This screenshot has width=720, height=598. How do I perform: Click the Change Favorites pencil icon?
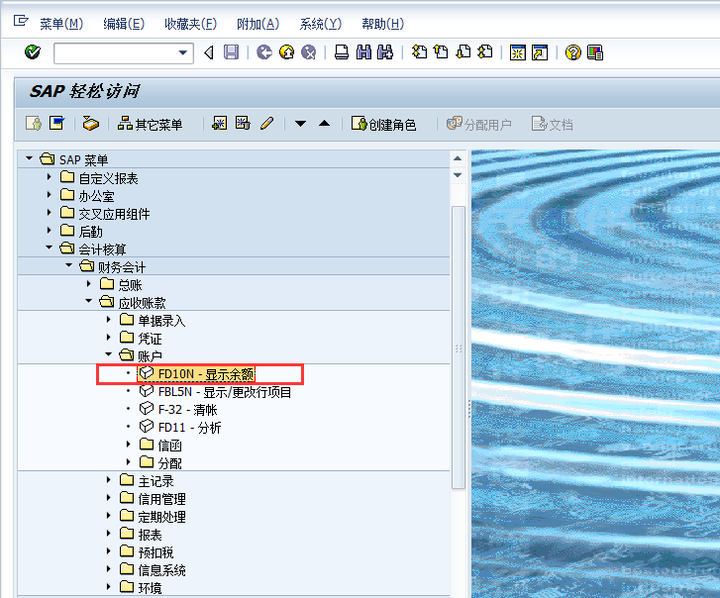[267, 123]
